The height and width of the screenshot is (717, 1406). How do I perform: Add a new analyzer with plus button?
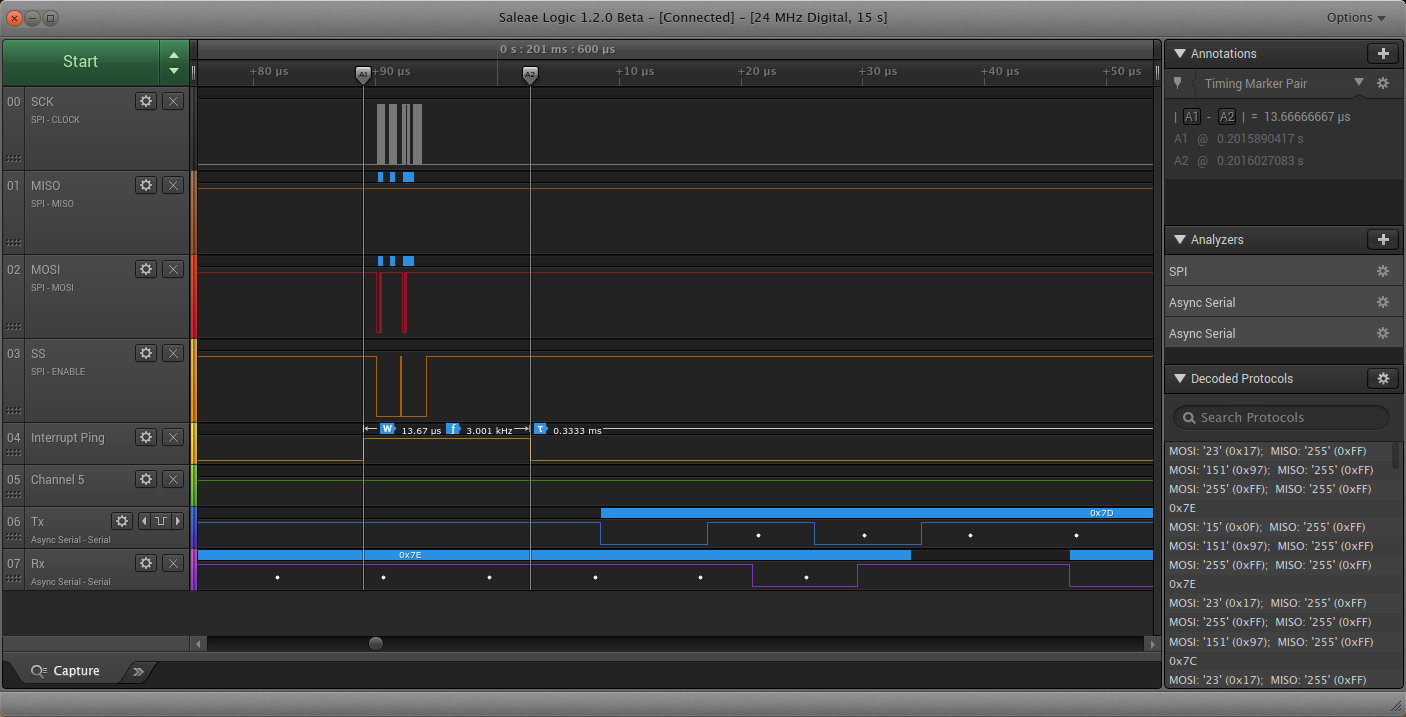tap(1382, 240)
